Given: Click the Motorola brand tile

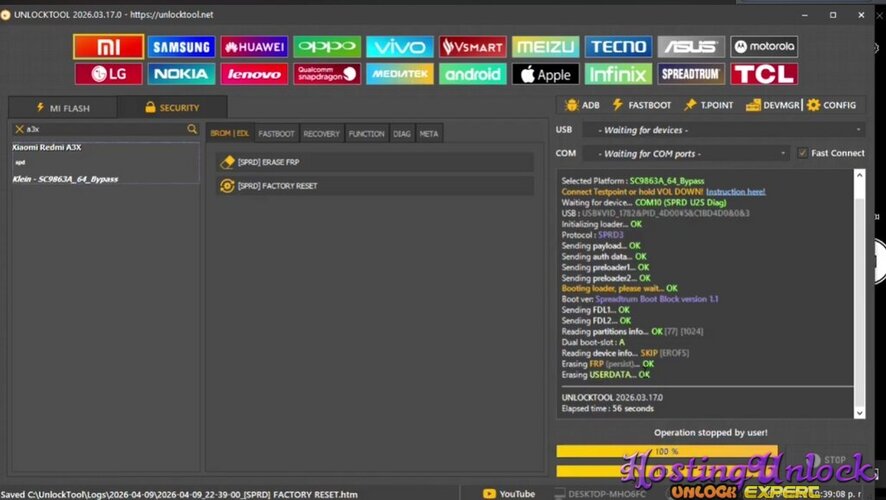Looking at the screenshot, I should (764, 47).
